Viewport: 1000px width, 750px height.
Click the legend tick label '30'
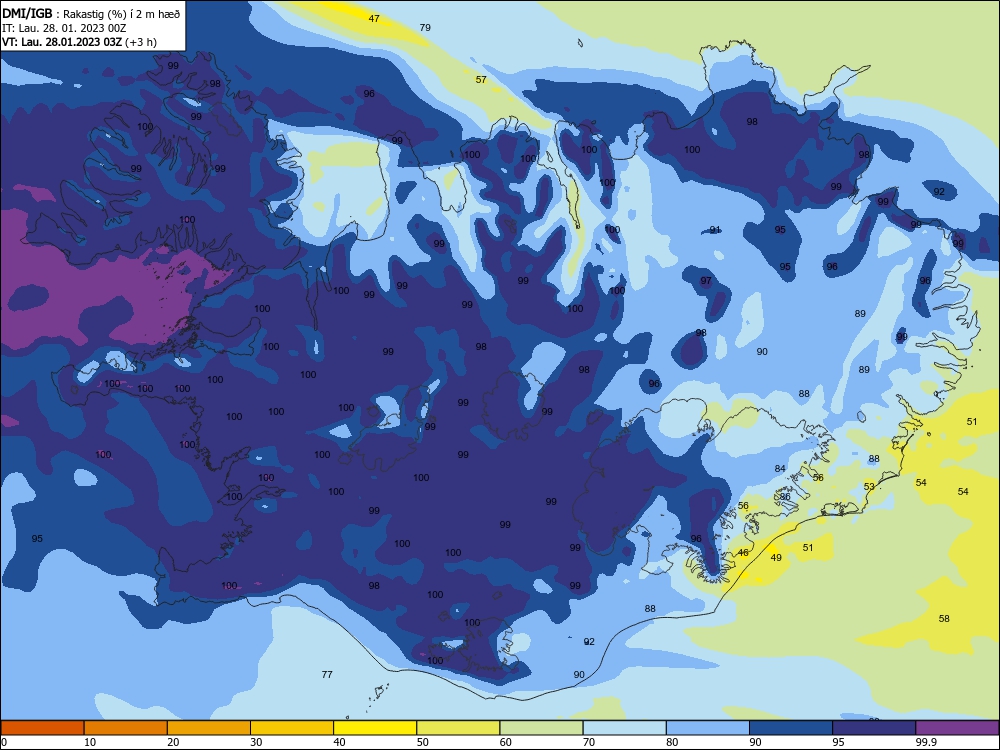tap(256, 742)
